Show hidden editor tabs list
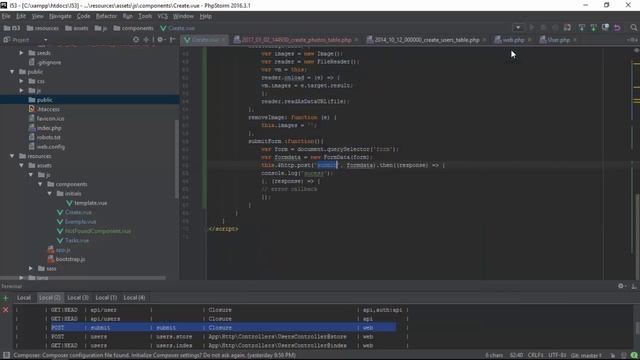 point(632,40)
